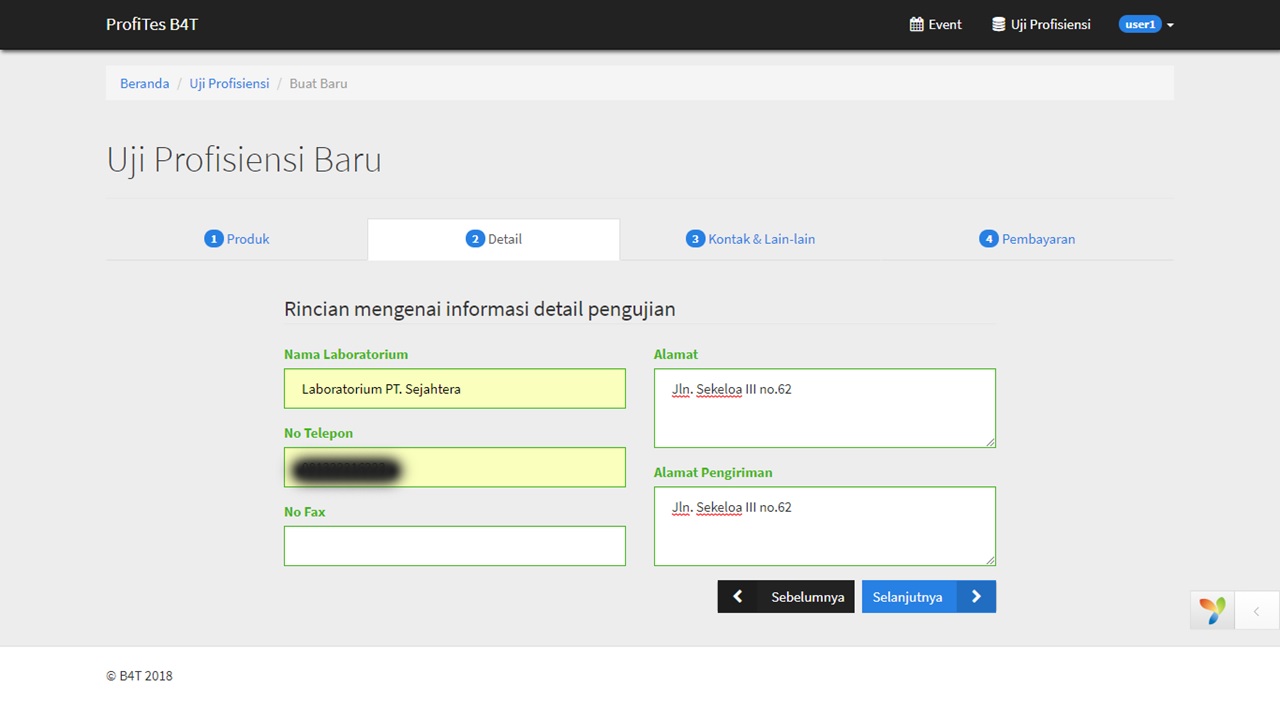Click the database icon beside Uji Profisiensi
Screen dimensions: 1280x702
(x=998, y=24)
